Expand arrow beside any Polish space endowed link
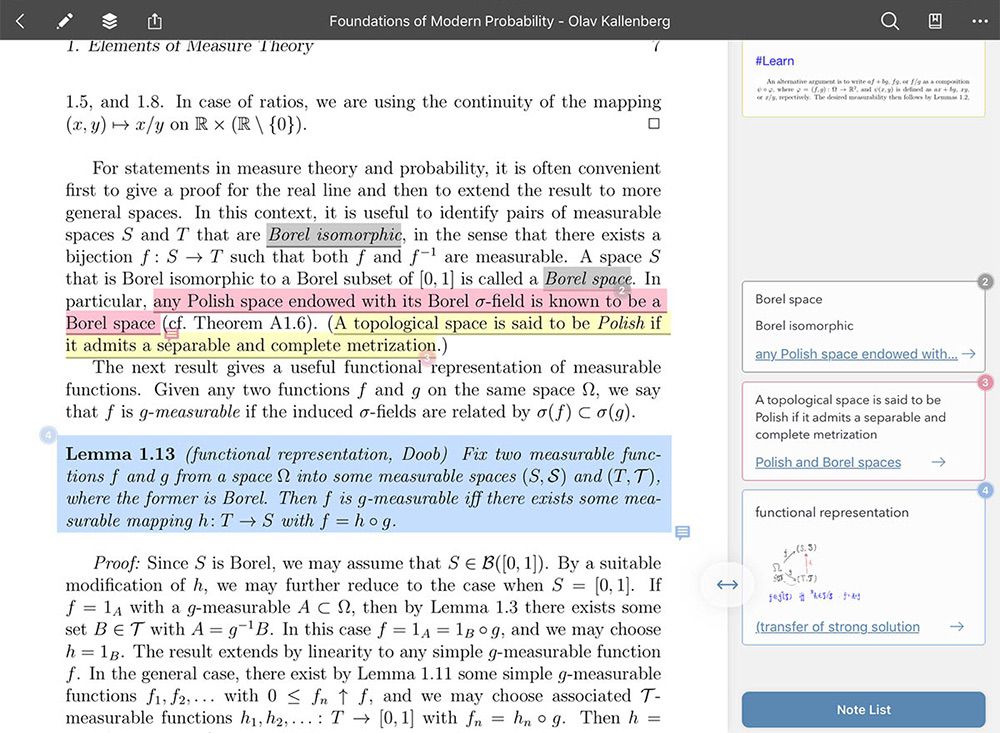The height and width of the screenshot is (733, 1000). pyautogui.click(x=969, y=353)
